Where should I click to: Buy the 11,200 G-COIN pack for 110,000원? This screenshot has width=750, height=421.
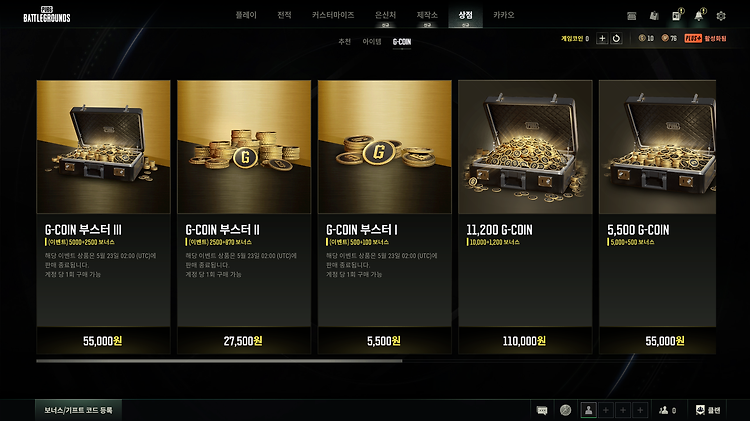[525, 341]
